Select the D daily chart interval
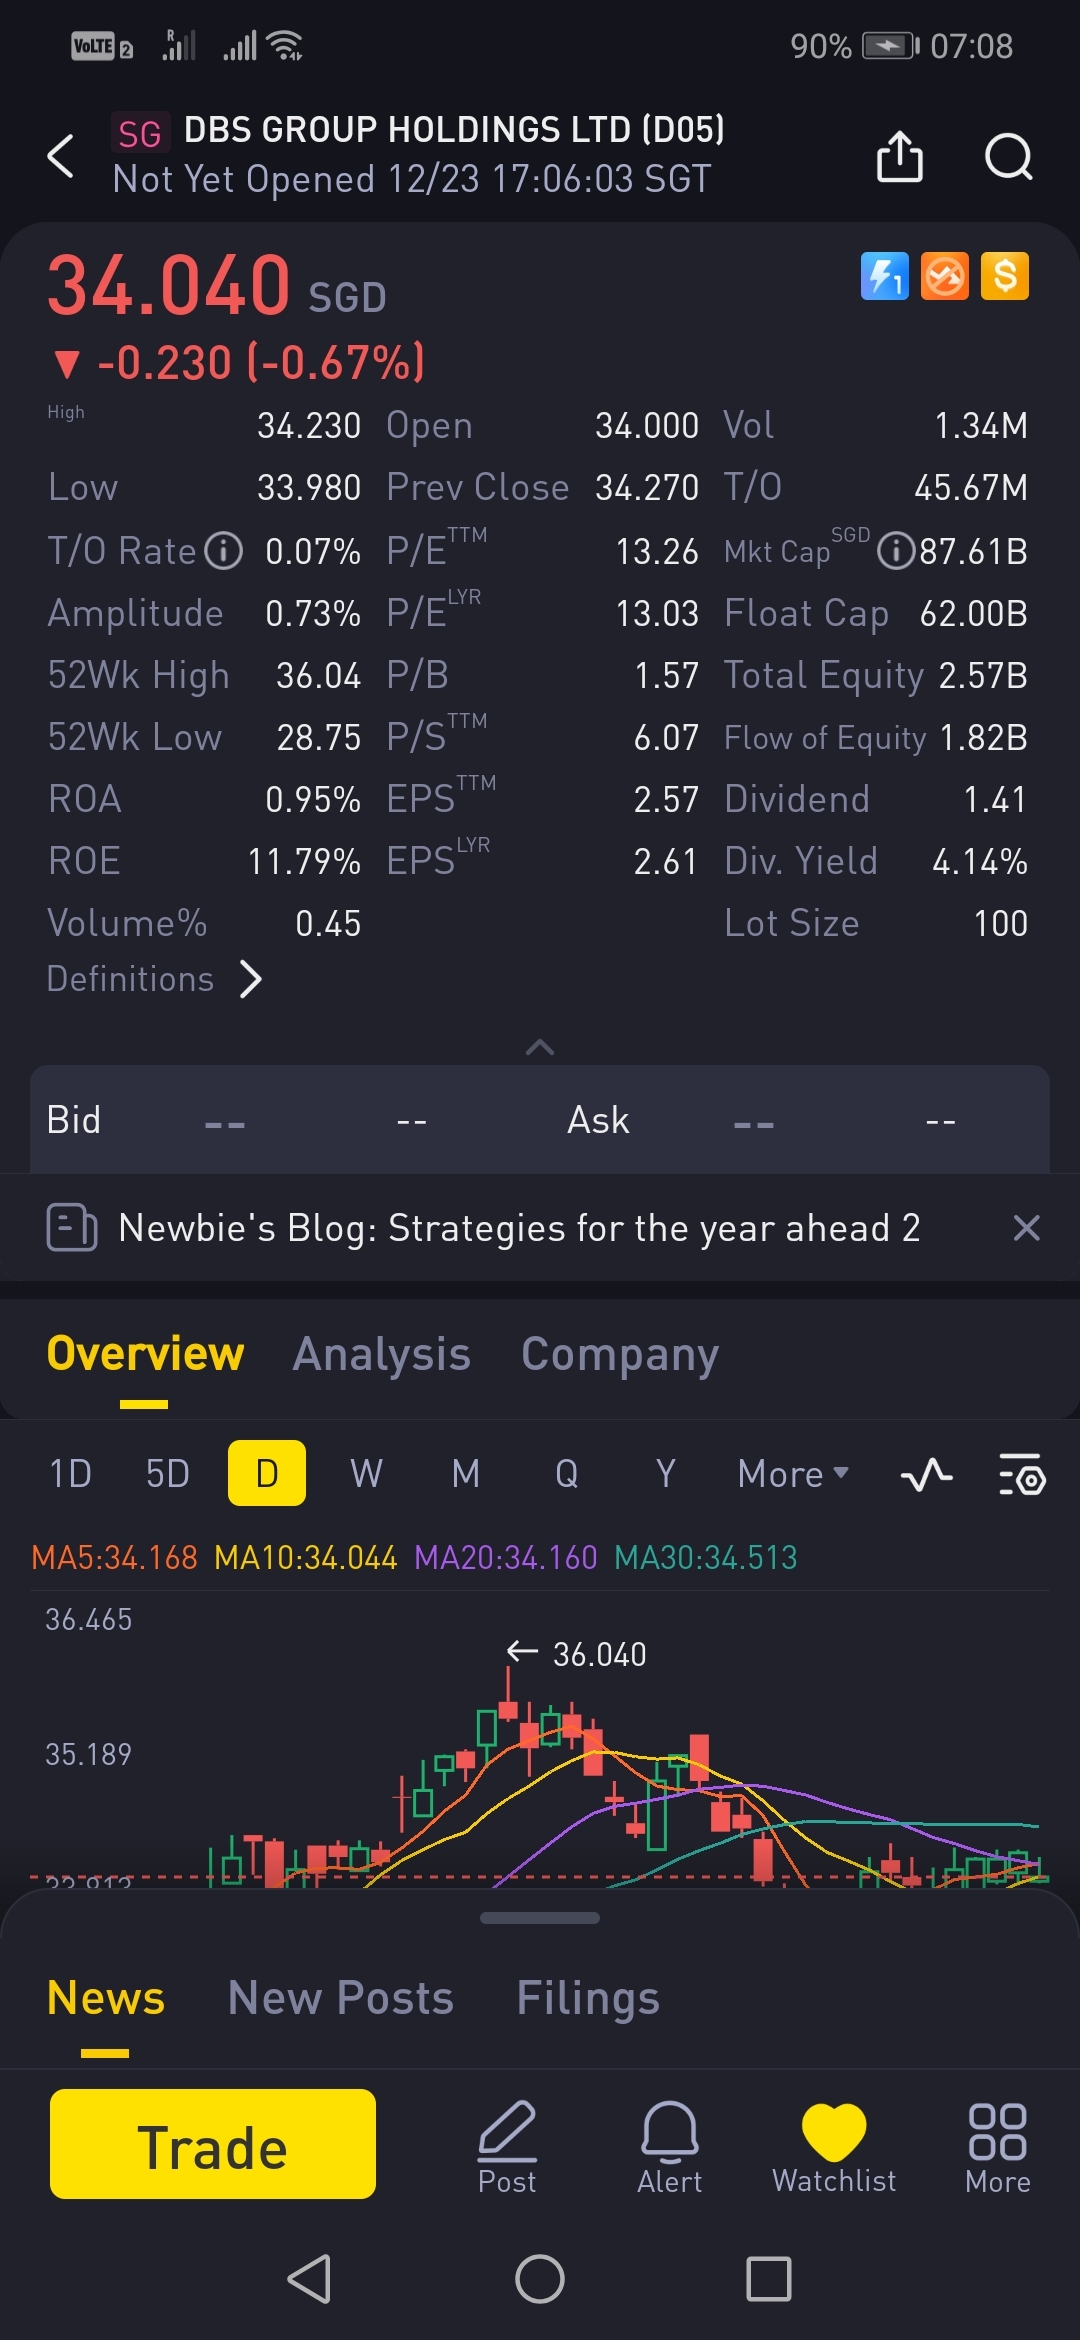 [266, 1473]
